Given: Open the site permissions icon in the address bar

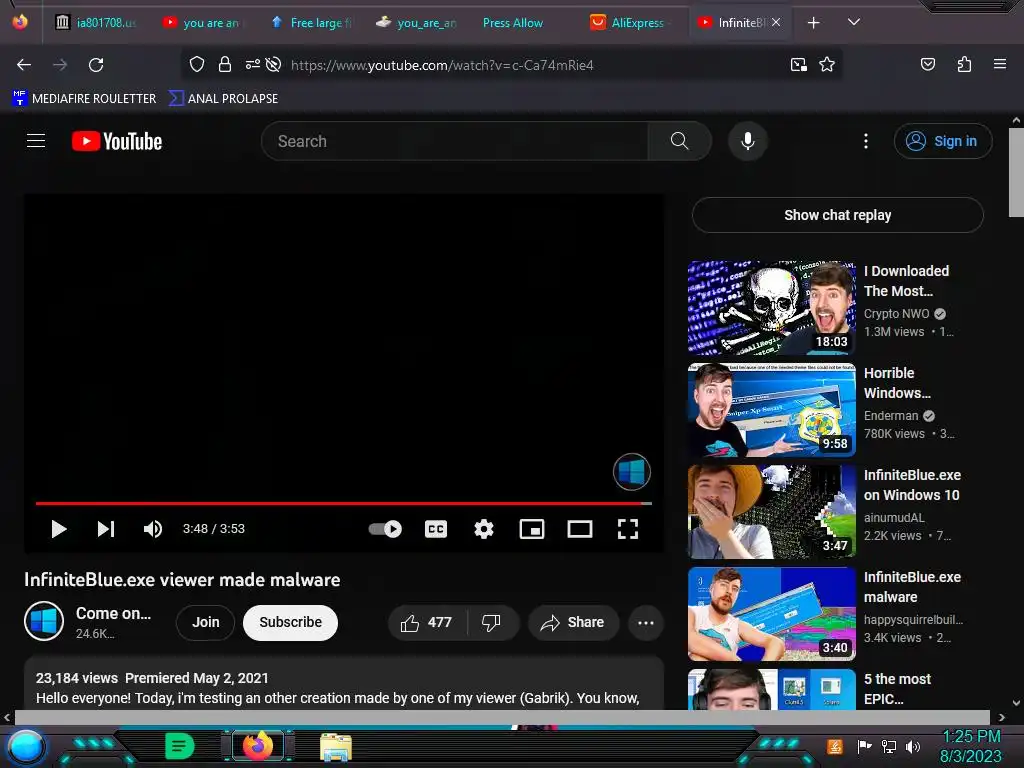Looking at the screenshot, I should point(253,64).
